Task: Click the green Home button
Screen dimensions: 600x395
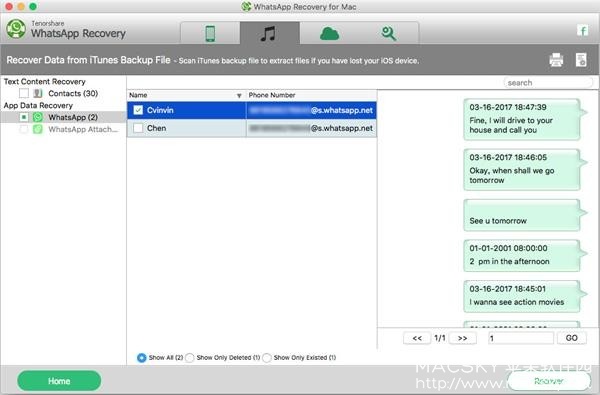Action: click(59, 381)
